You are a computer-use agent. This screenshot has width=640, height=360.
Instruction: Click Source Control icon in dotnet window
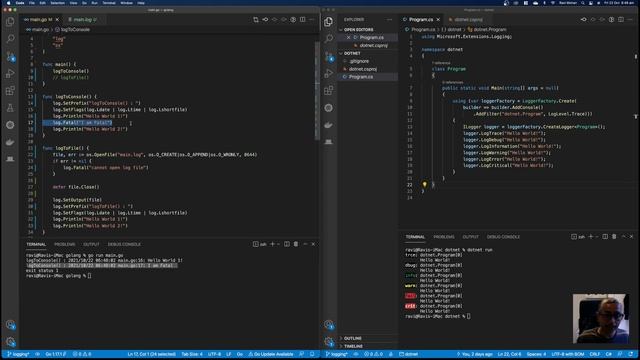pyautogui.click(x=329, y=56)
